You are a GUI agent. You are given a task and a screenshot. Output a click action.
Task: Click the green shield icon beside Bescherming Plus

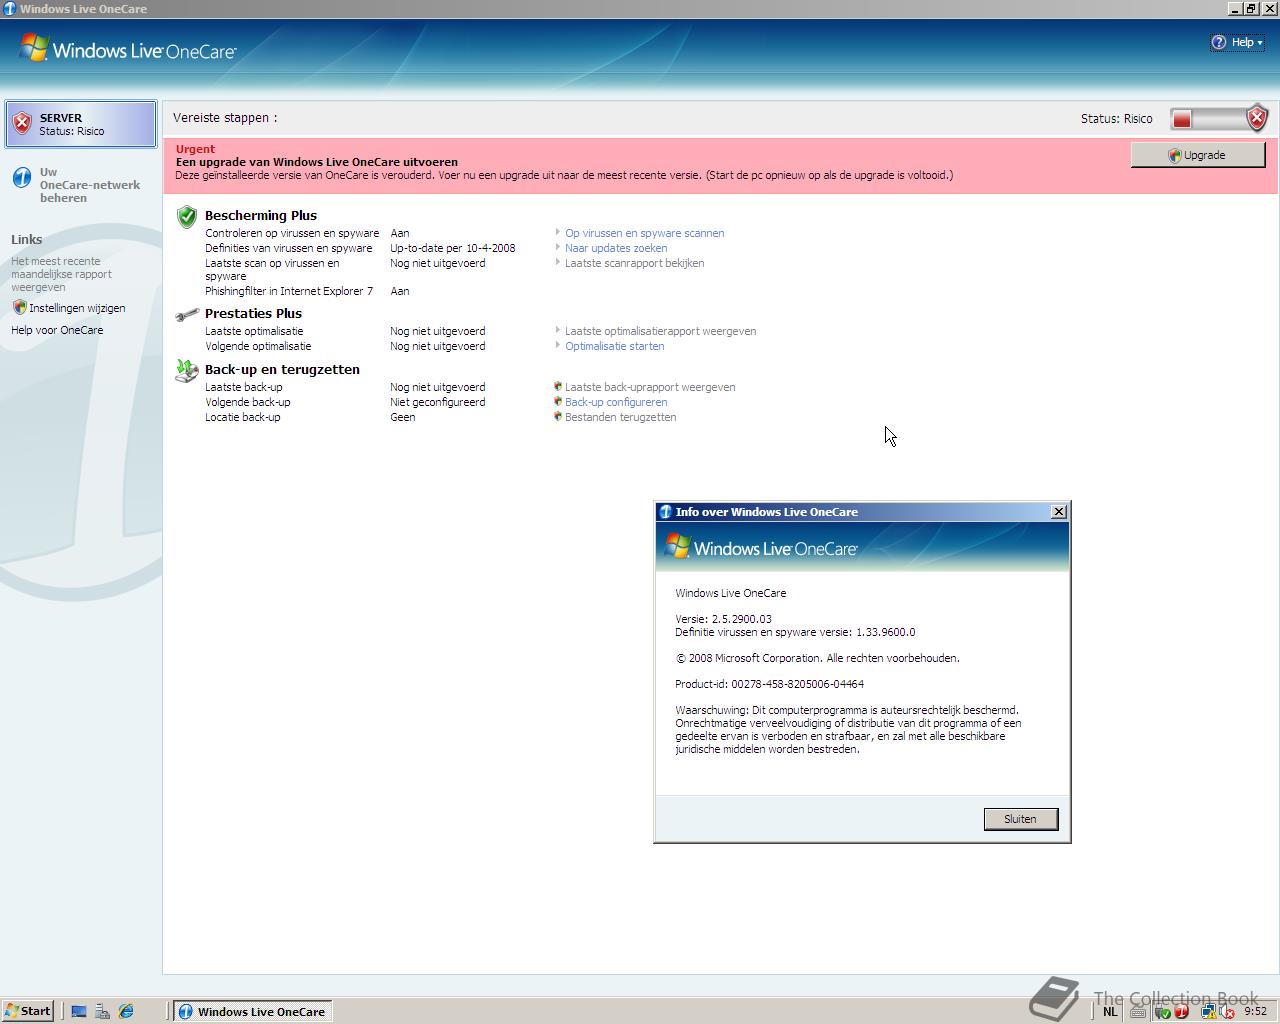click(187, 216)
